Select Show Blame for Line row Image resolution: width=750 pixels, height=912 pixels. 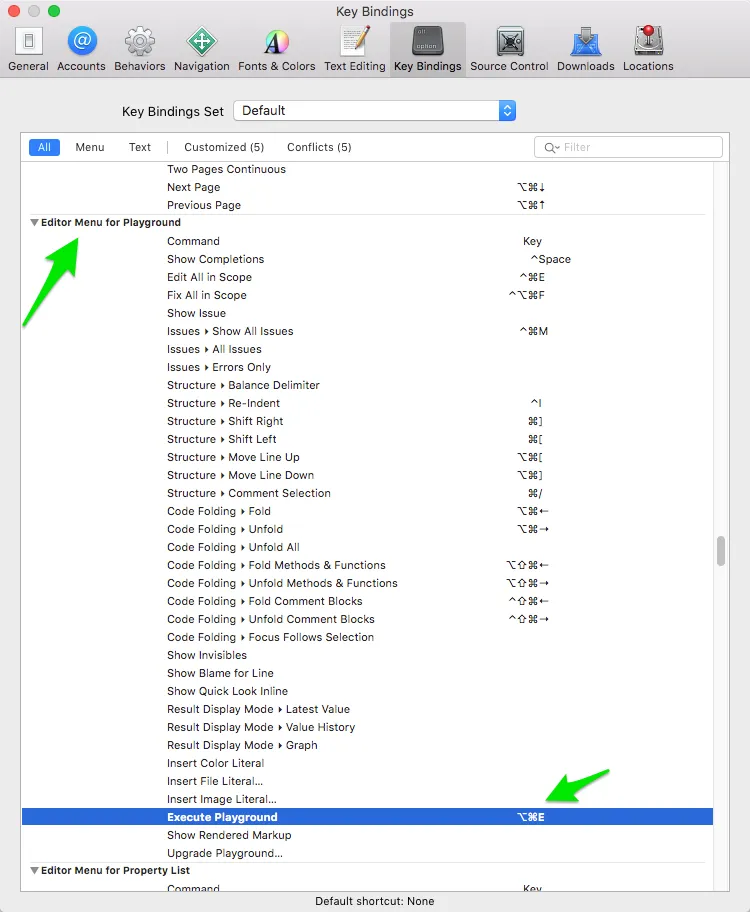coord(367,674)
